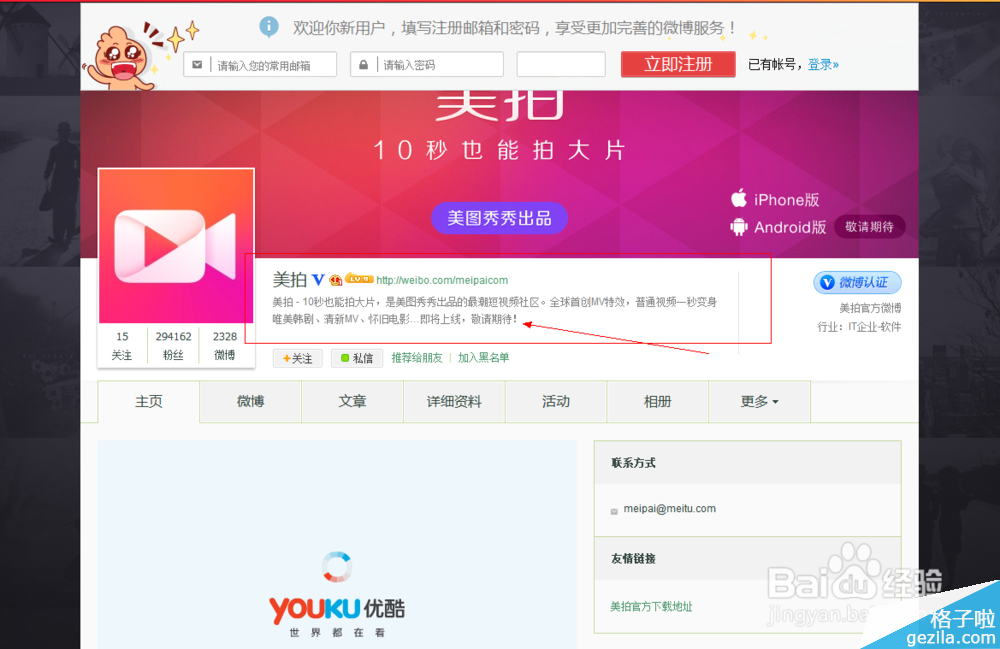Switch to the 主页 tab
1000x649 pixels.
149,402
